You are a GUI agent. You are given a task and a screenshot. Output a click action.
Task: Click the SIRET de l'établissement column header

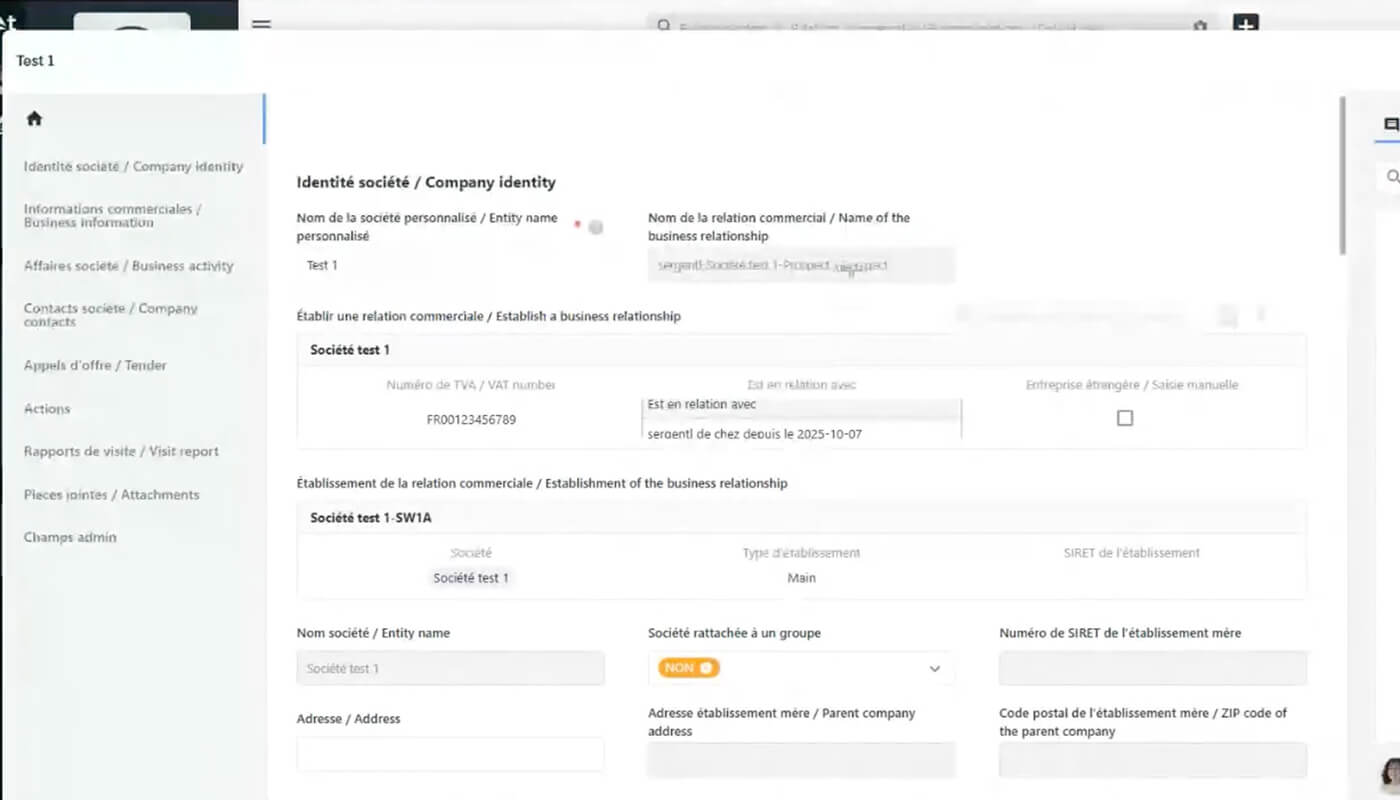(1132, 553)
